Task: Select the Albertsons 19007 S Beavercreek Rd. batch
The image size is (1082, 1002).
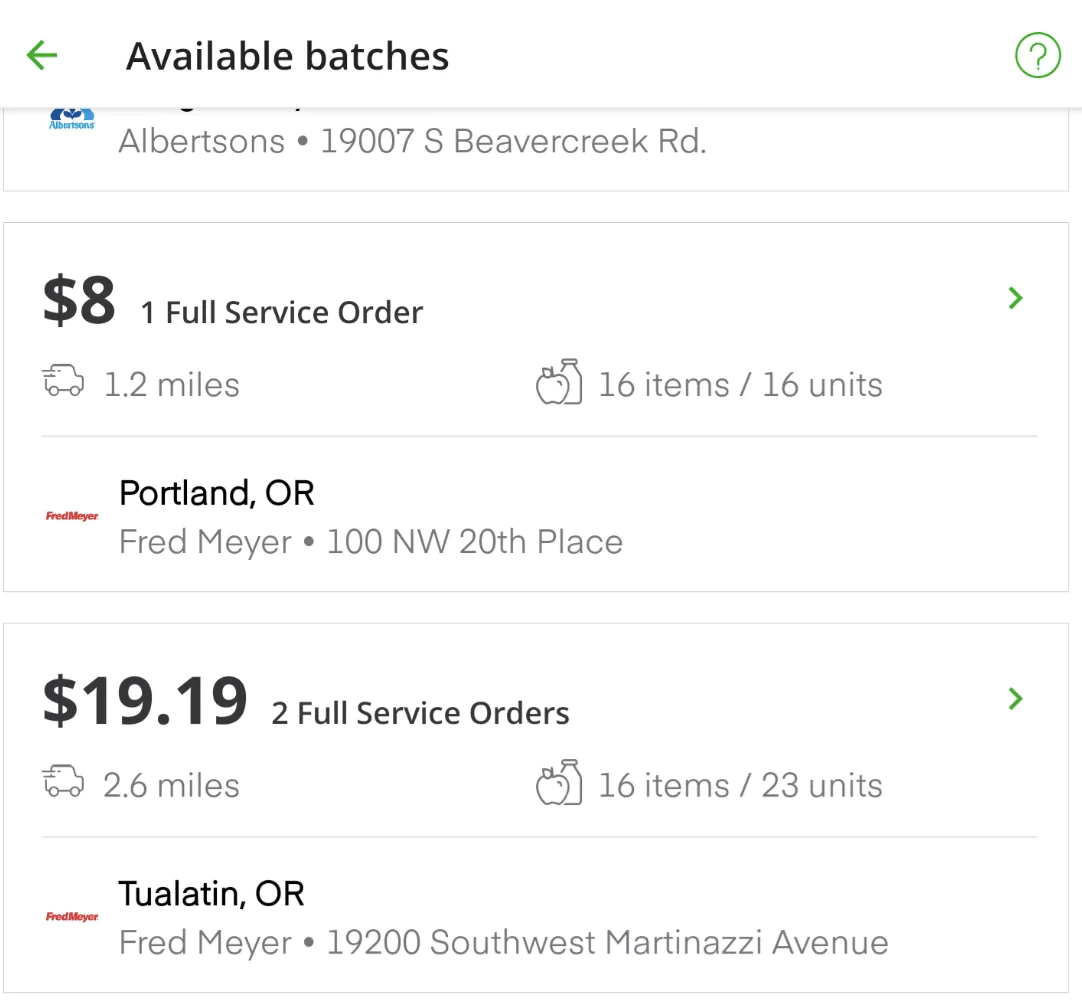Action: pos(536,150)
